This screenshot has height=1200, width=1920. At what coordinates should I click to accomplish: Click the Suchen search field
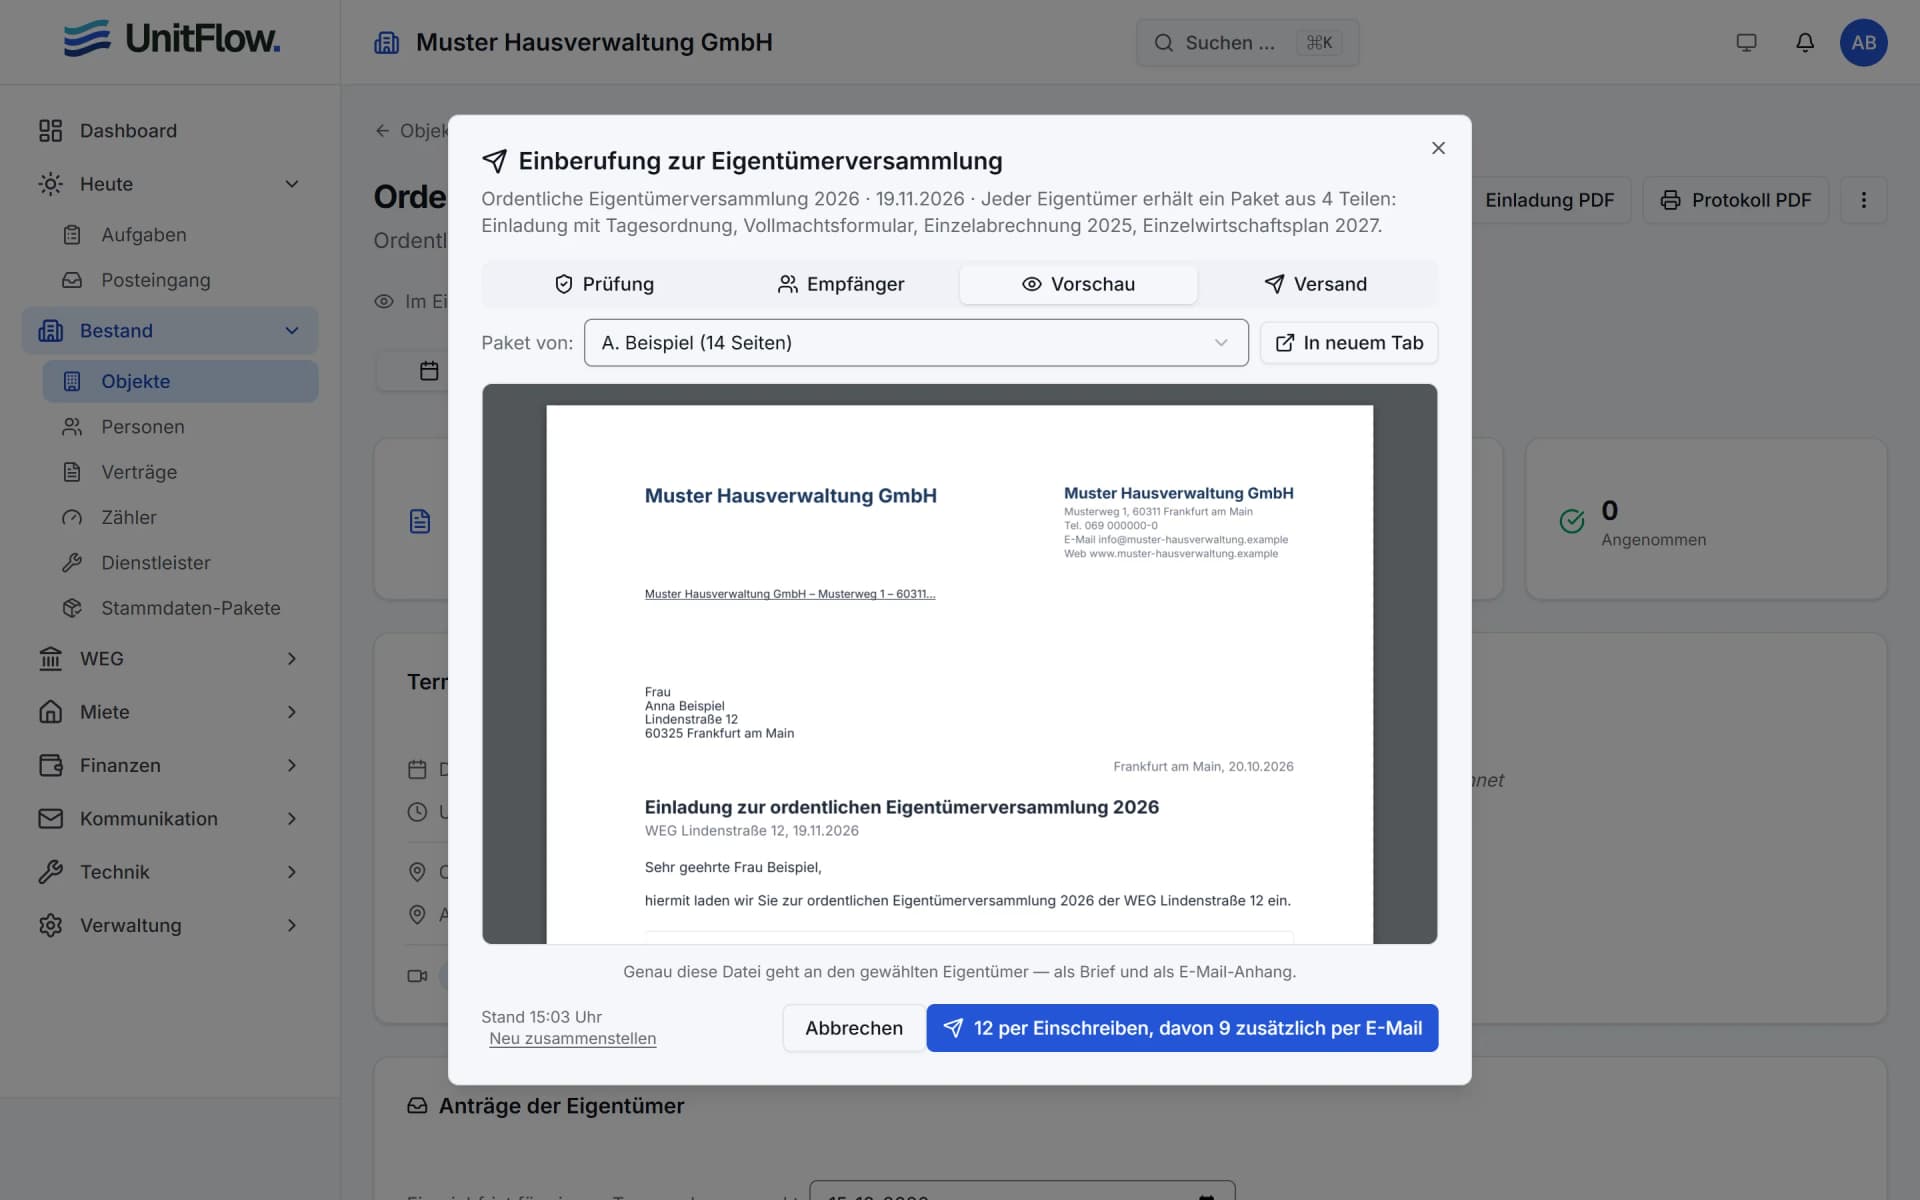(x=1247, y=43)
